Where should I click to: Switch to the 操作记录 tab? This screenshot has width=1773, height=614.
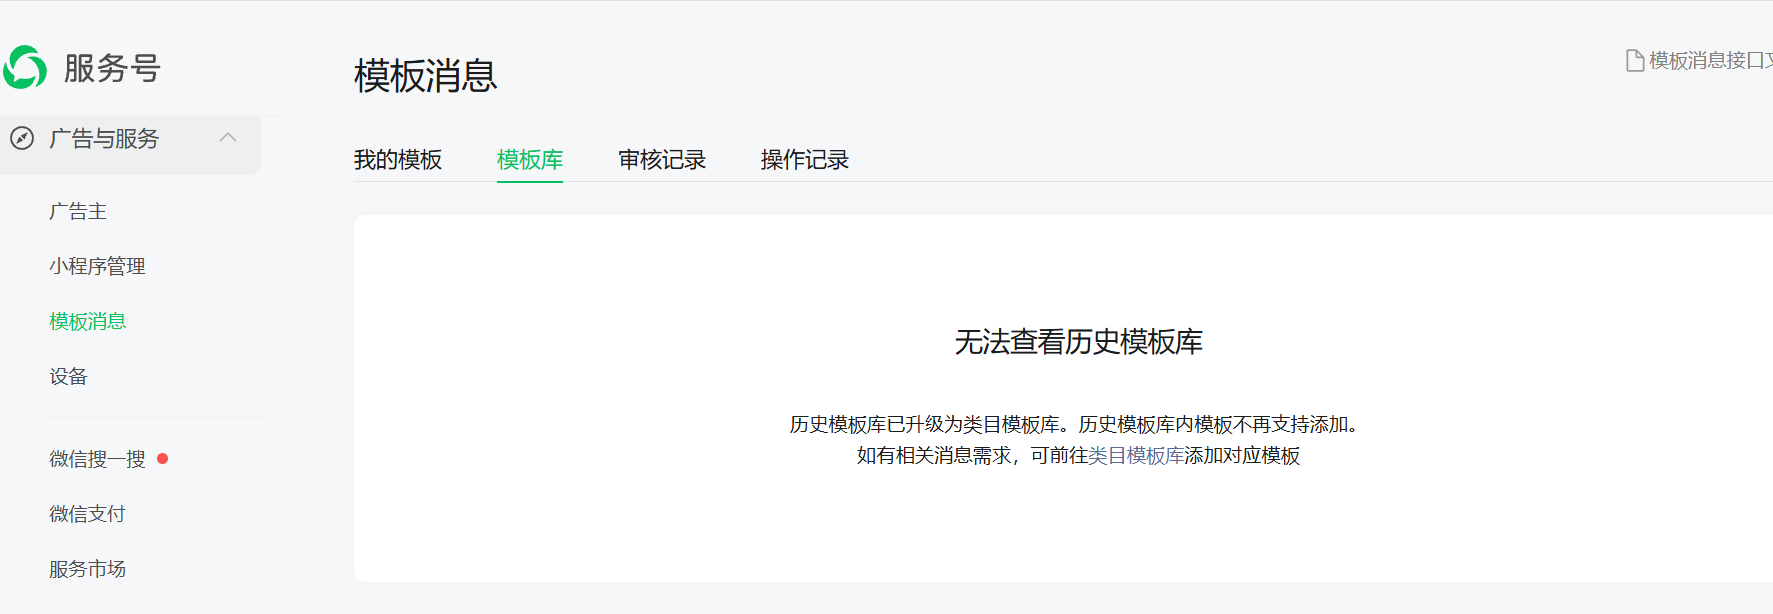coord(804,160)
